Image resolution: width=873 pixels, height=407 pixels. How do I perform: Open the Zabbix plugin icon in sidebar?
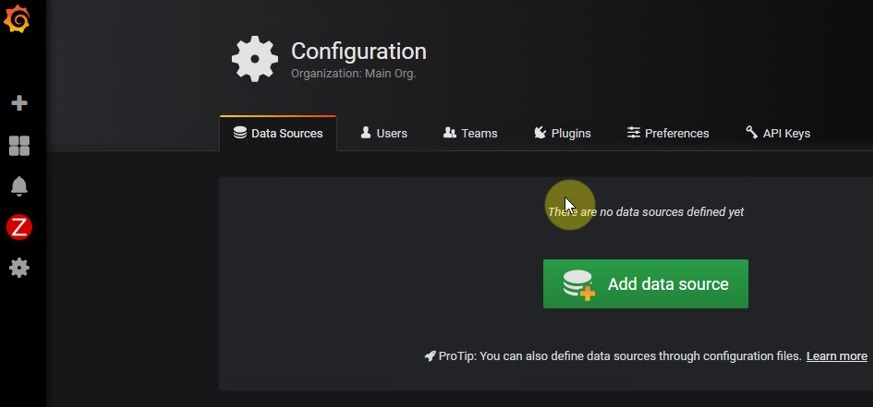(x=19, y=228)
